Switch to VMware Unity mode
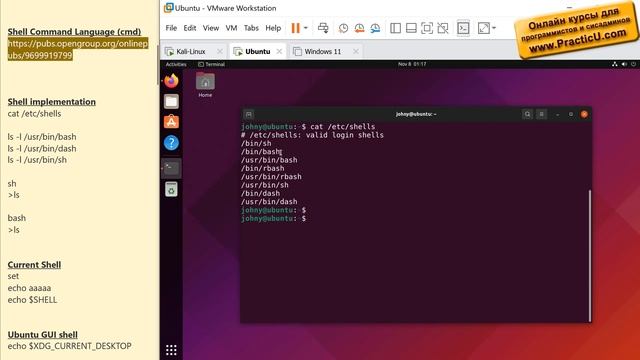The height and width of the screenshot is (360, 640). click(443, 28)
